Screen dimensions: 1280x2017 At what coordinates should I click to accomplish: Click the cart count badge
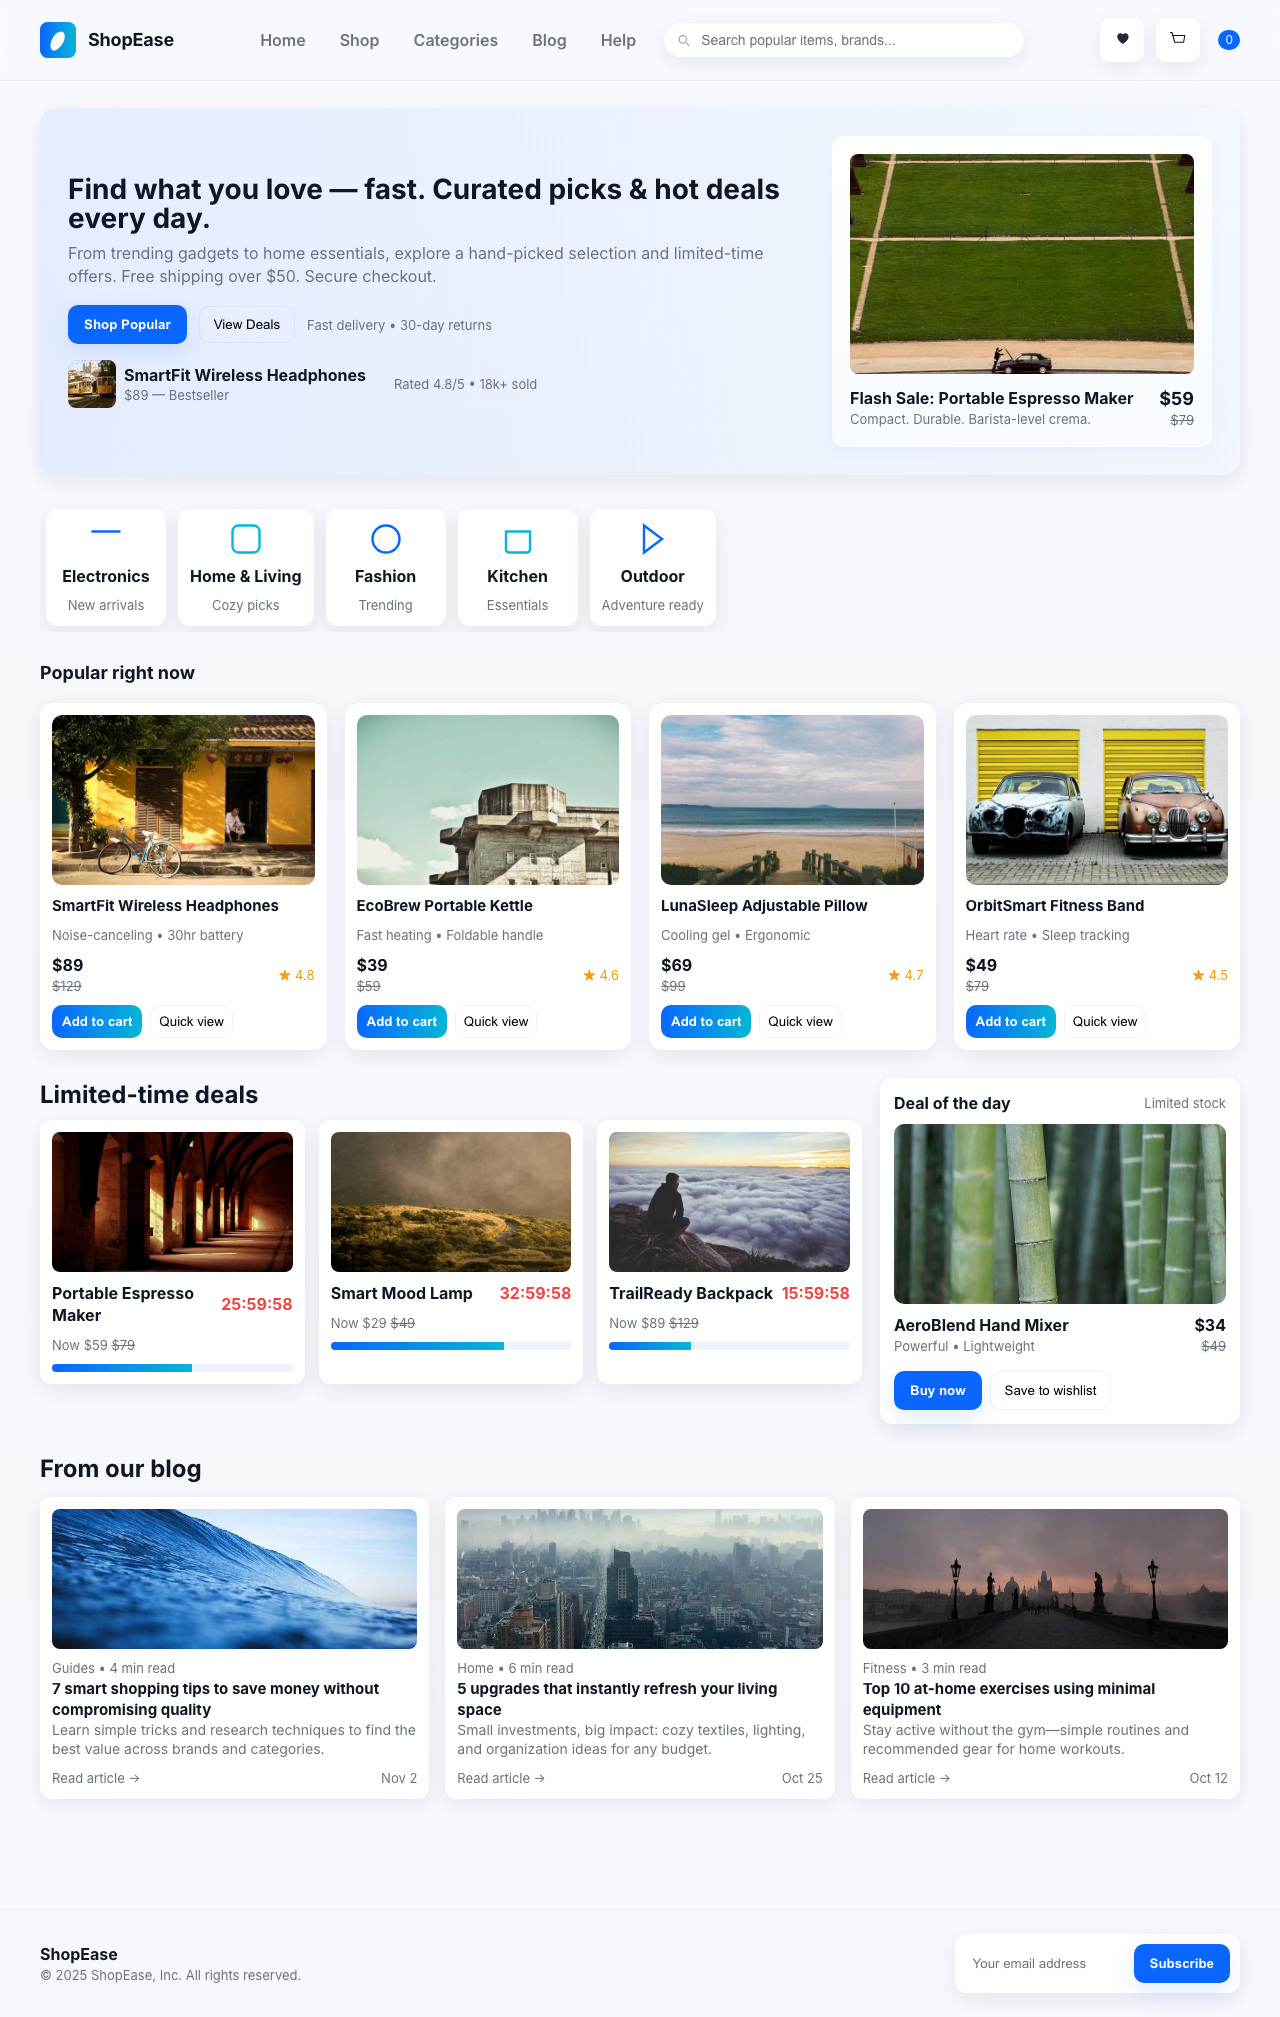[x=1229, y=40]
